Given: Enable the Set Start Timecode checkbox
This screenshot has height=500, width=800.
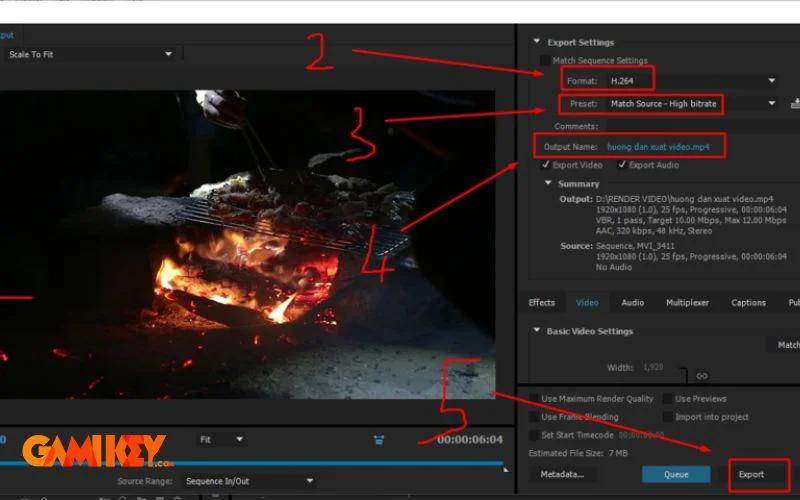Looking at the screenshot, I should 534,435.
